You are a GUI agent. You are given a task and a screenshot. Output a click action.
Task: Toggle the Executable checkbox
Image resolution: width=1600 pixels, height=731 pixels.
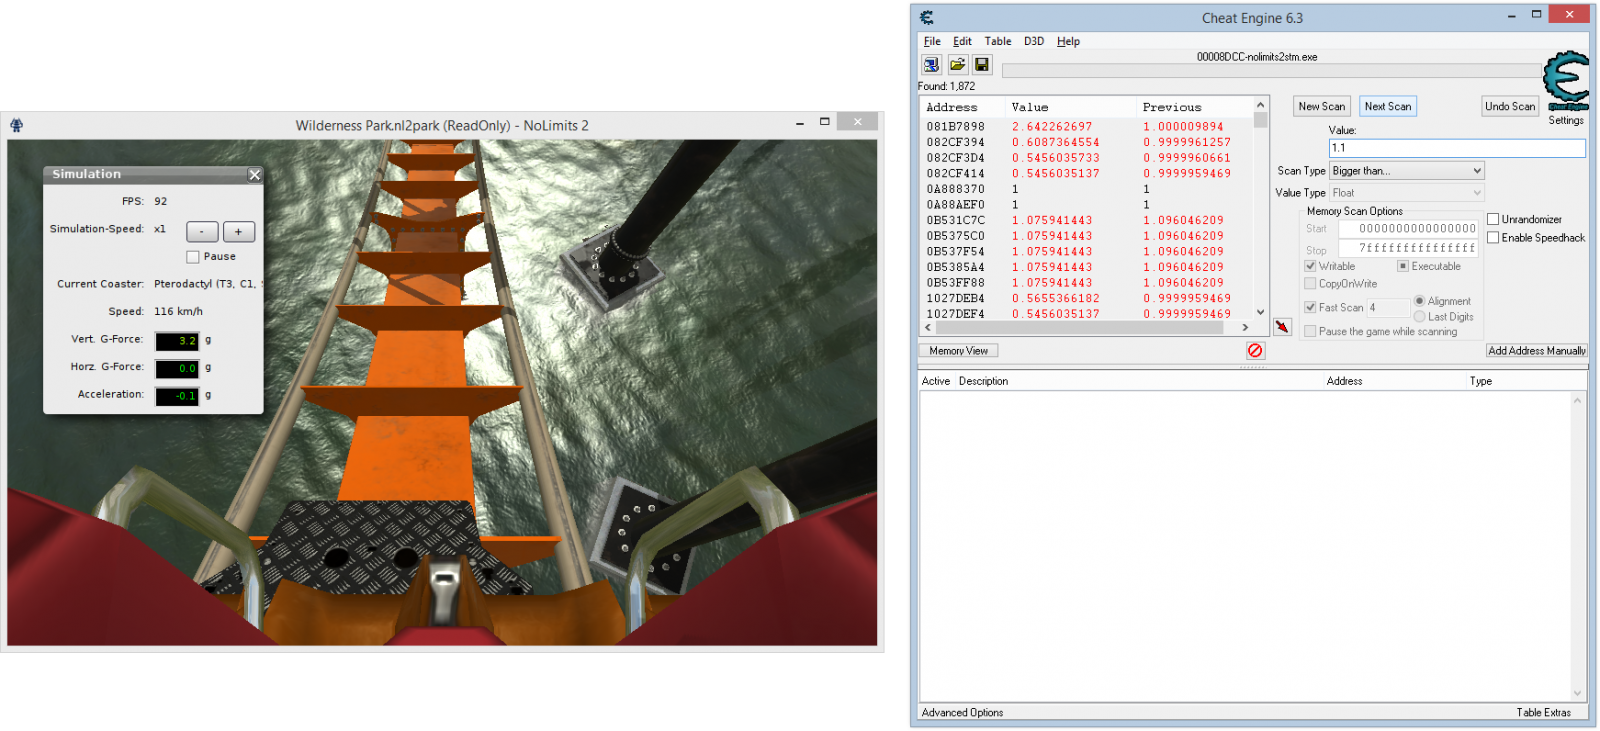tap(1403, 266)
